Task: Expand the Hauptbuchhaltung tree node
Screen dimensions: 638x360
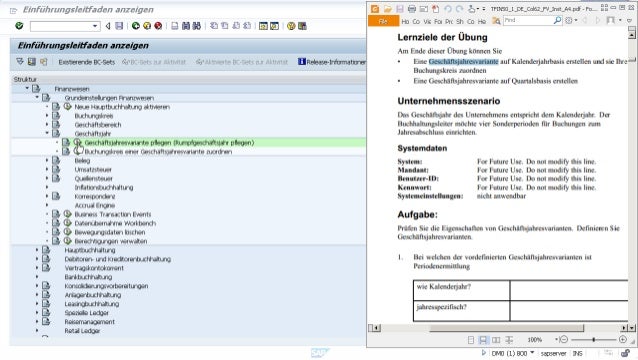Action: (x=37, y=249)
